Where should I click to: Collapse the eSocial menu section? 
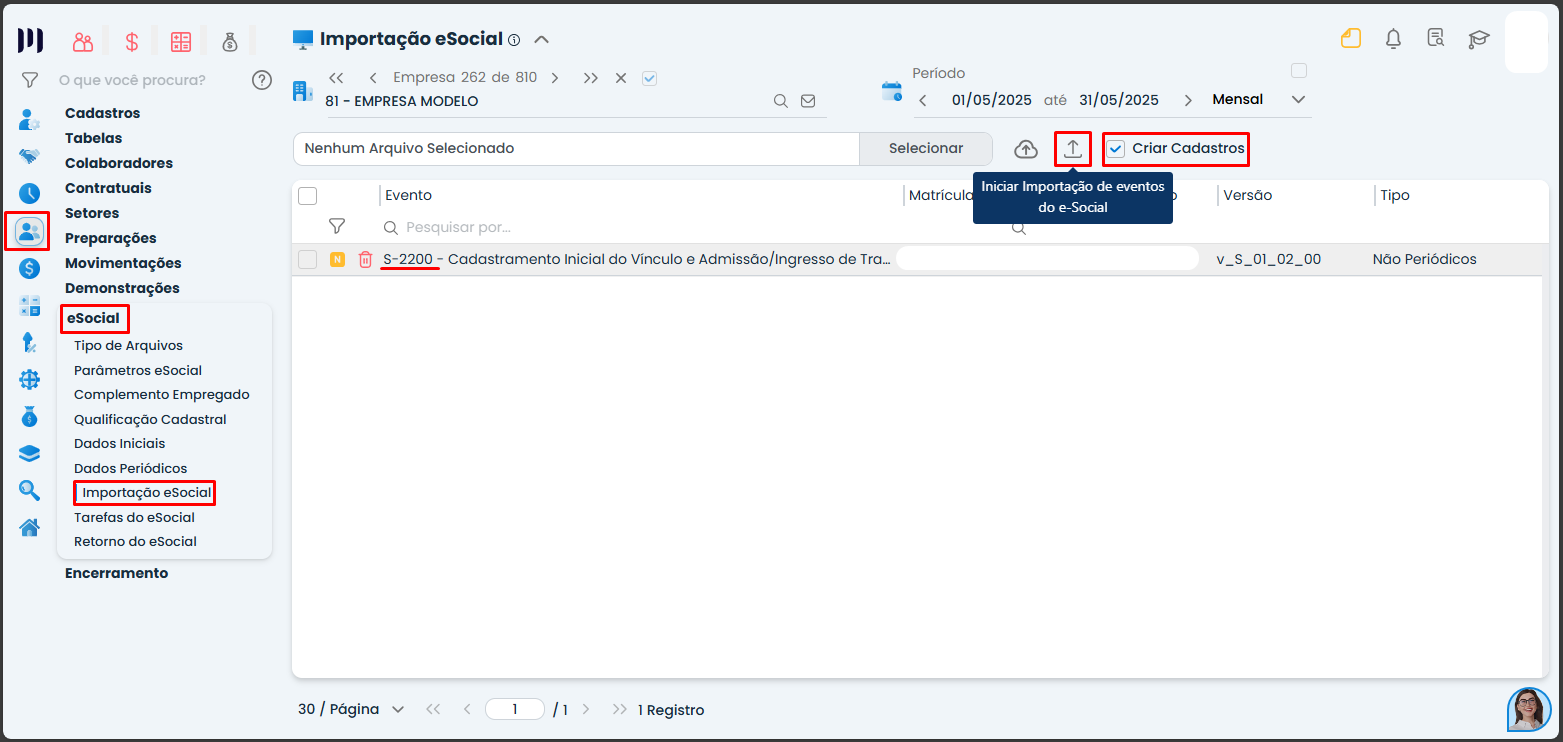[94, 319]
